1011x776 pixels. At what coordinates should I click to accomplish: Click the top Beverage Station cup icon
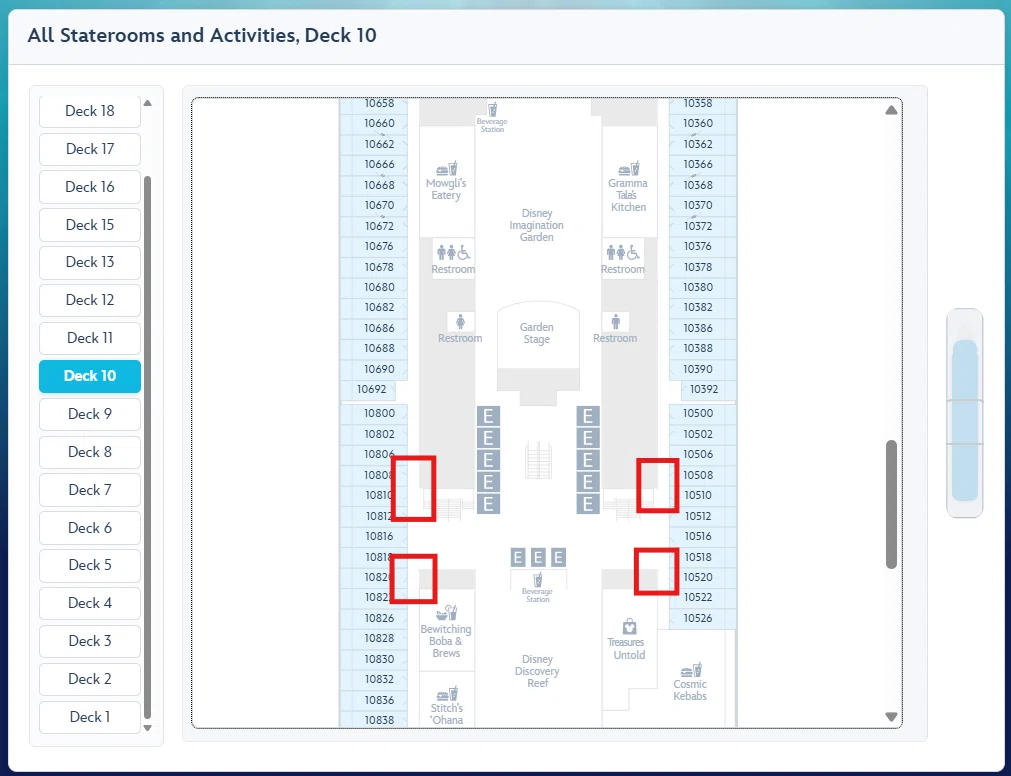pyautogui.click(x=493, y=109)
